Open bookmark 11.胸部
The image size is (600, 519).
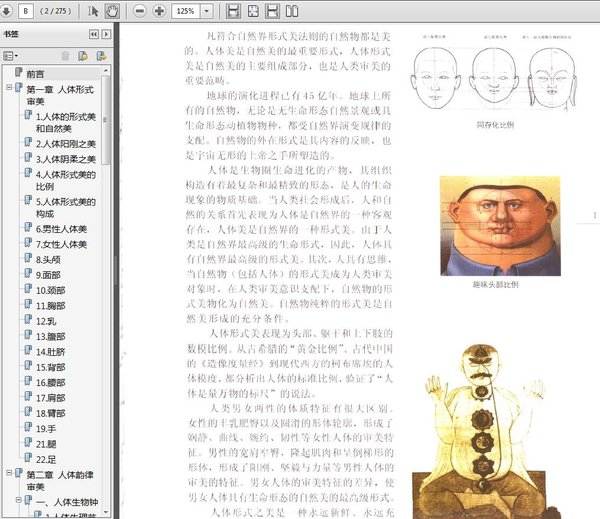[x=51, y=306]
